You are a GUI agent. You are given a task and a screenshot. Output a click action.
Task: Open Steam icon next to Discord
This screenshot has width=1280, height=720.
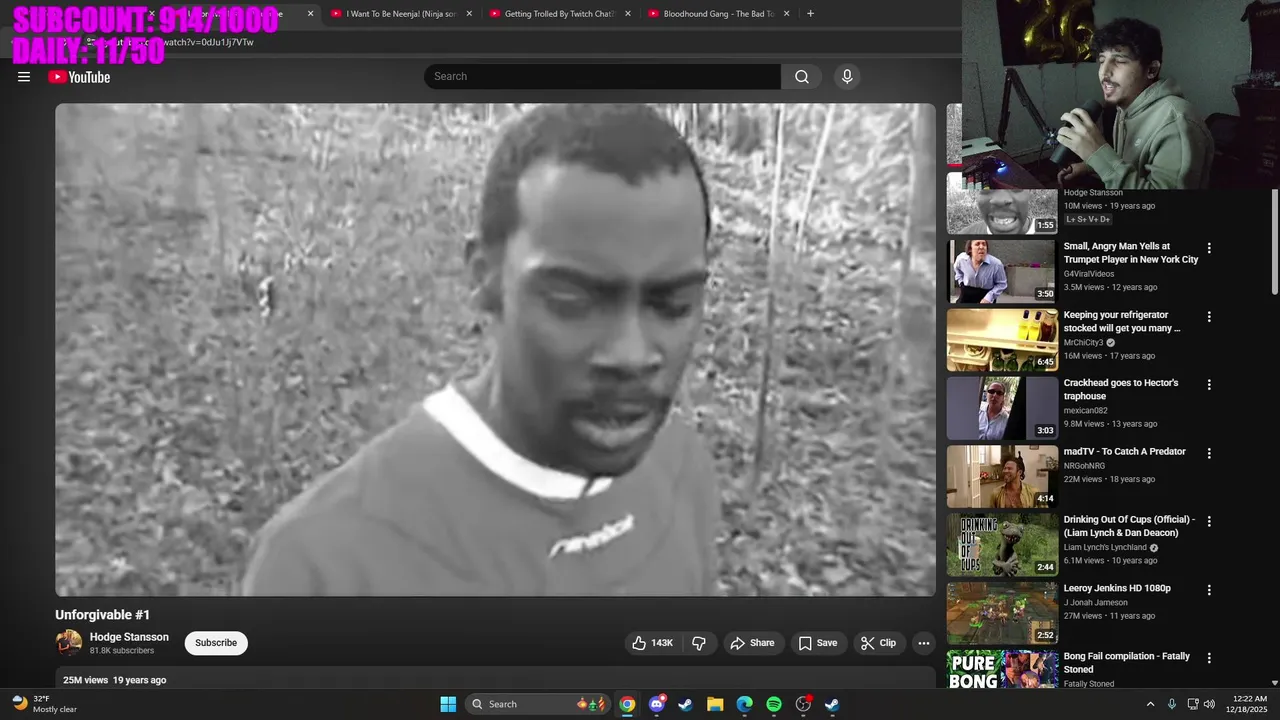pos(686,704)
